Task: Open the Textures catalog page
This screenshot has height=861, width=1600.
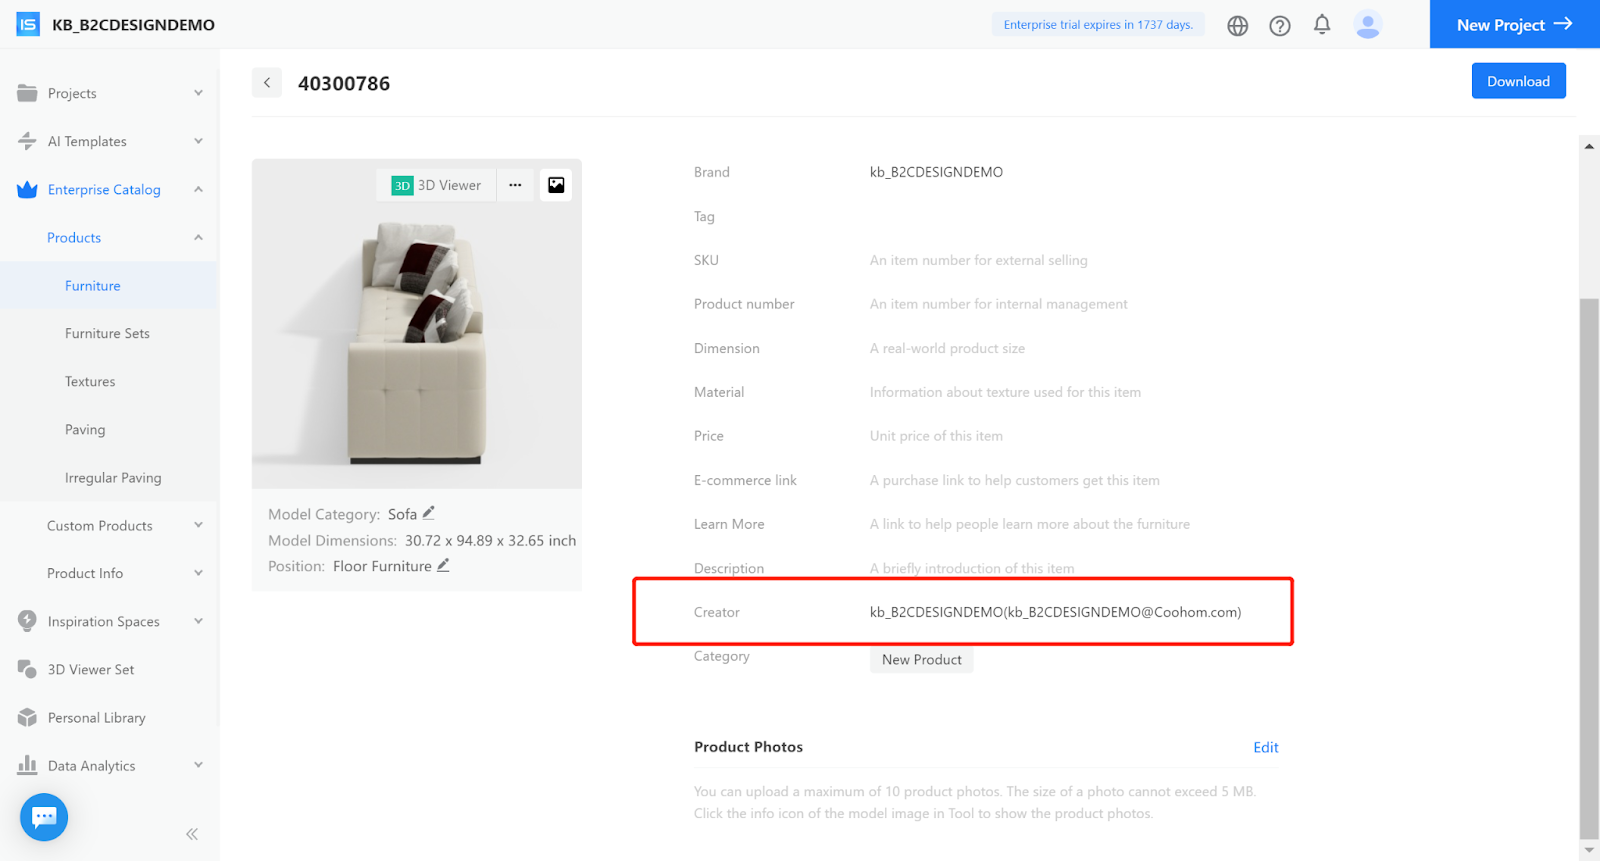Action: coord(90,381)
